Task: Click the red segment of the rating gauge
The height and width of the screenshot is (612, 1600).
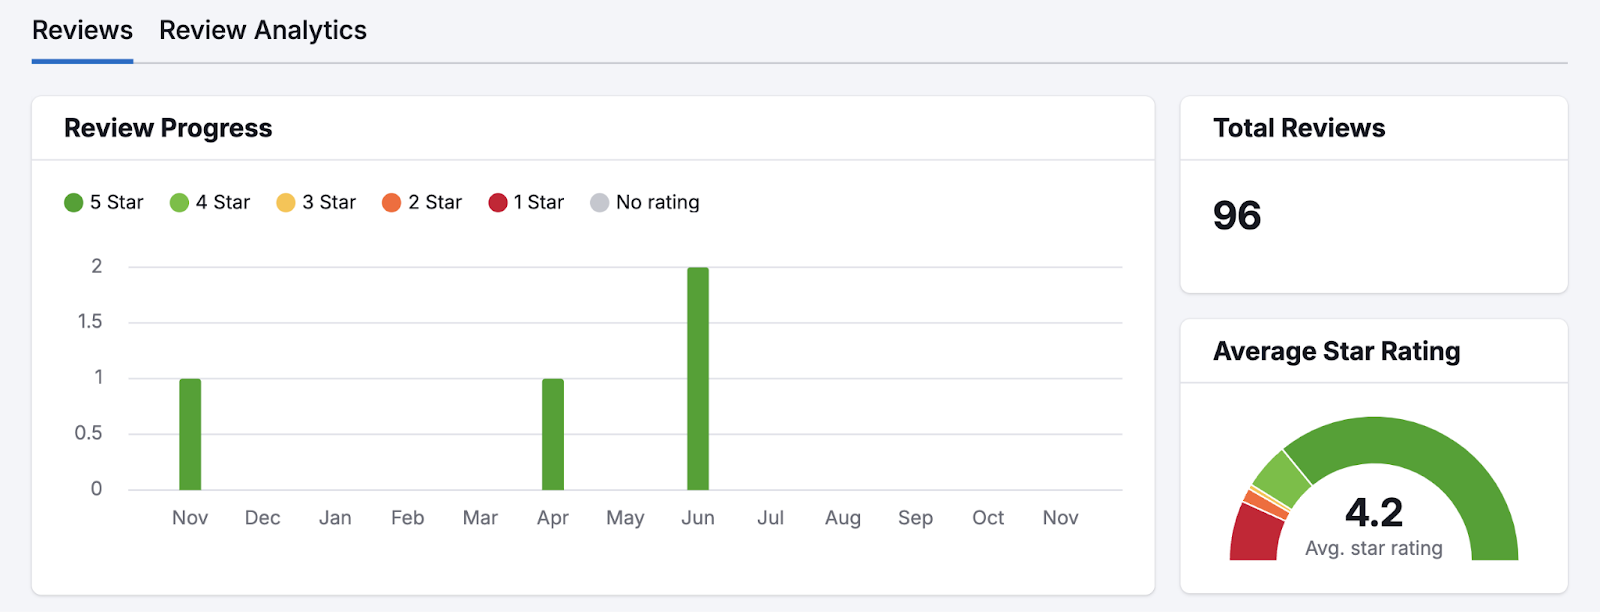Action: pos(1255,534)
